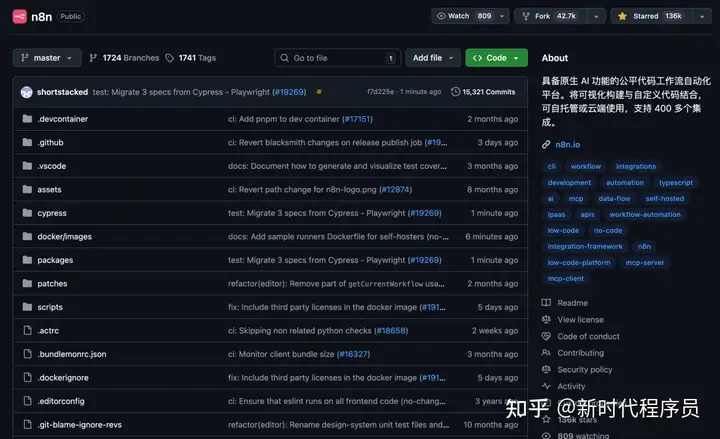The image size is (720, 439).
Task: Open pull request #16327 link
Action: (353, 354)
